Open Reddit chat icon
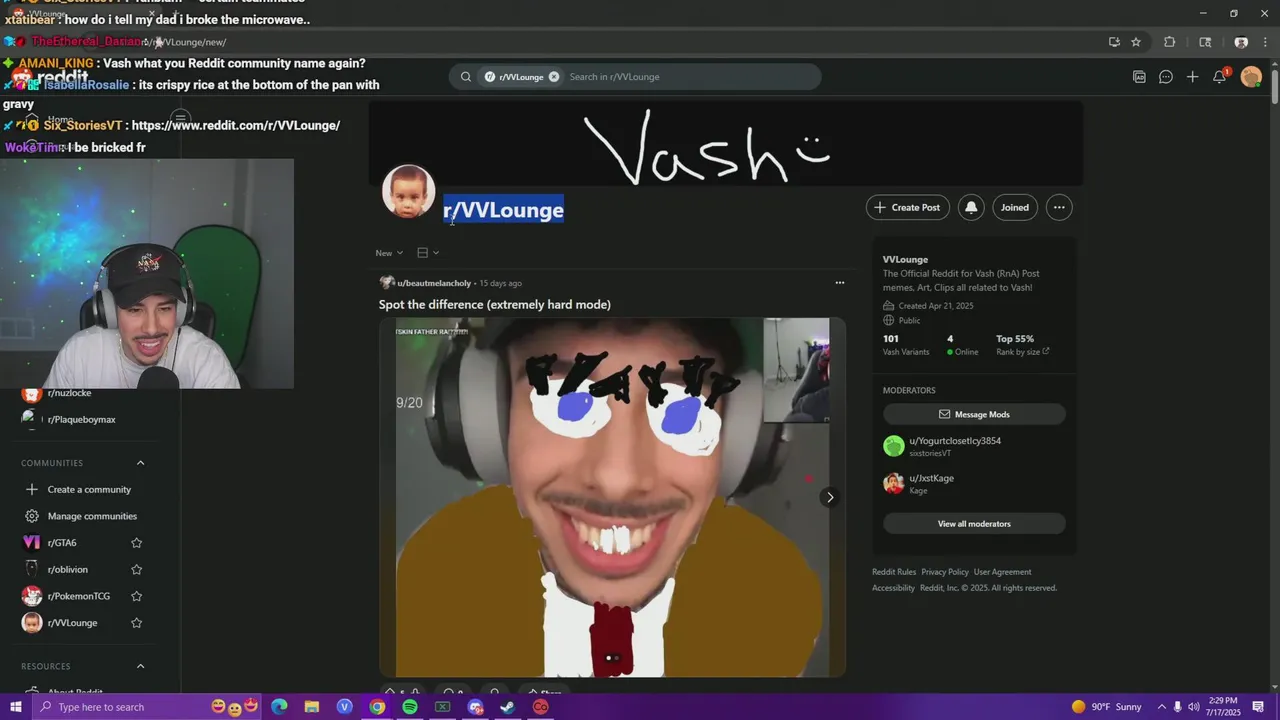 click(x=1166, y=77)
